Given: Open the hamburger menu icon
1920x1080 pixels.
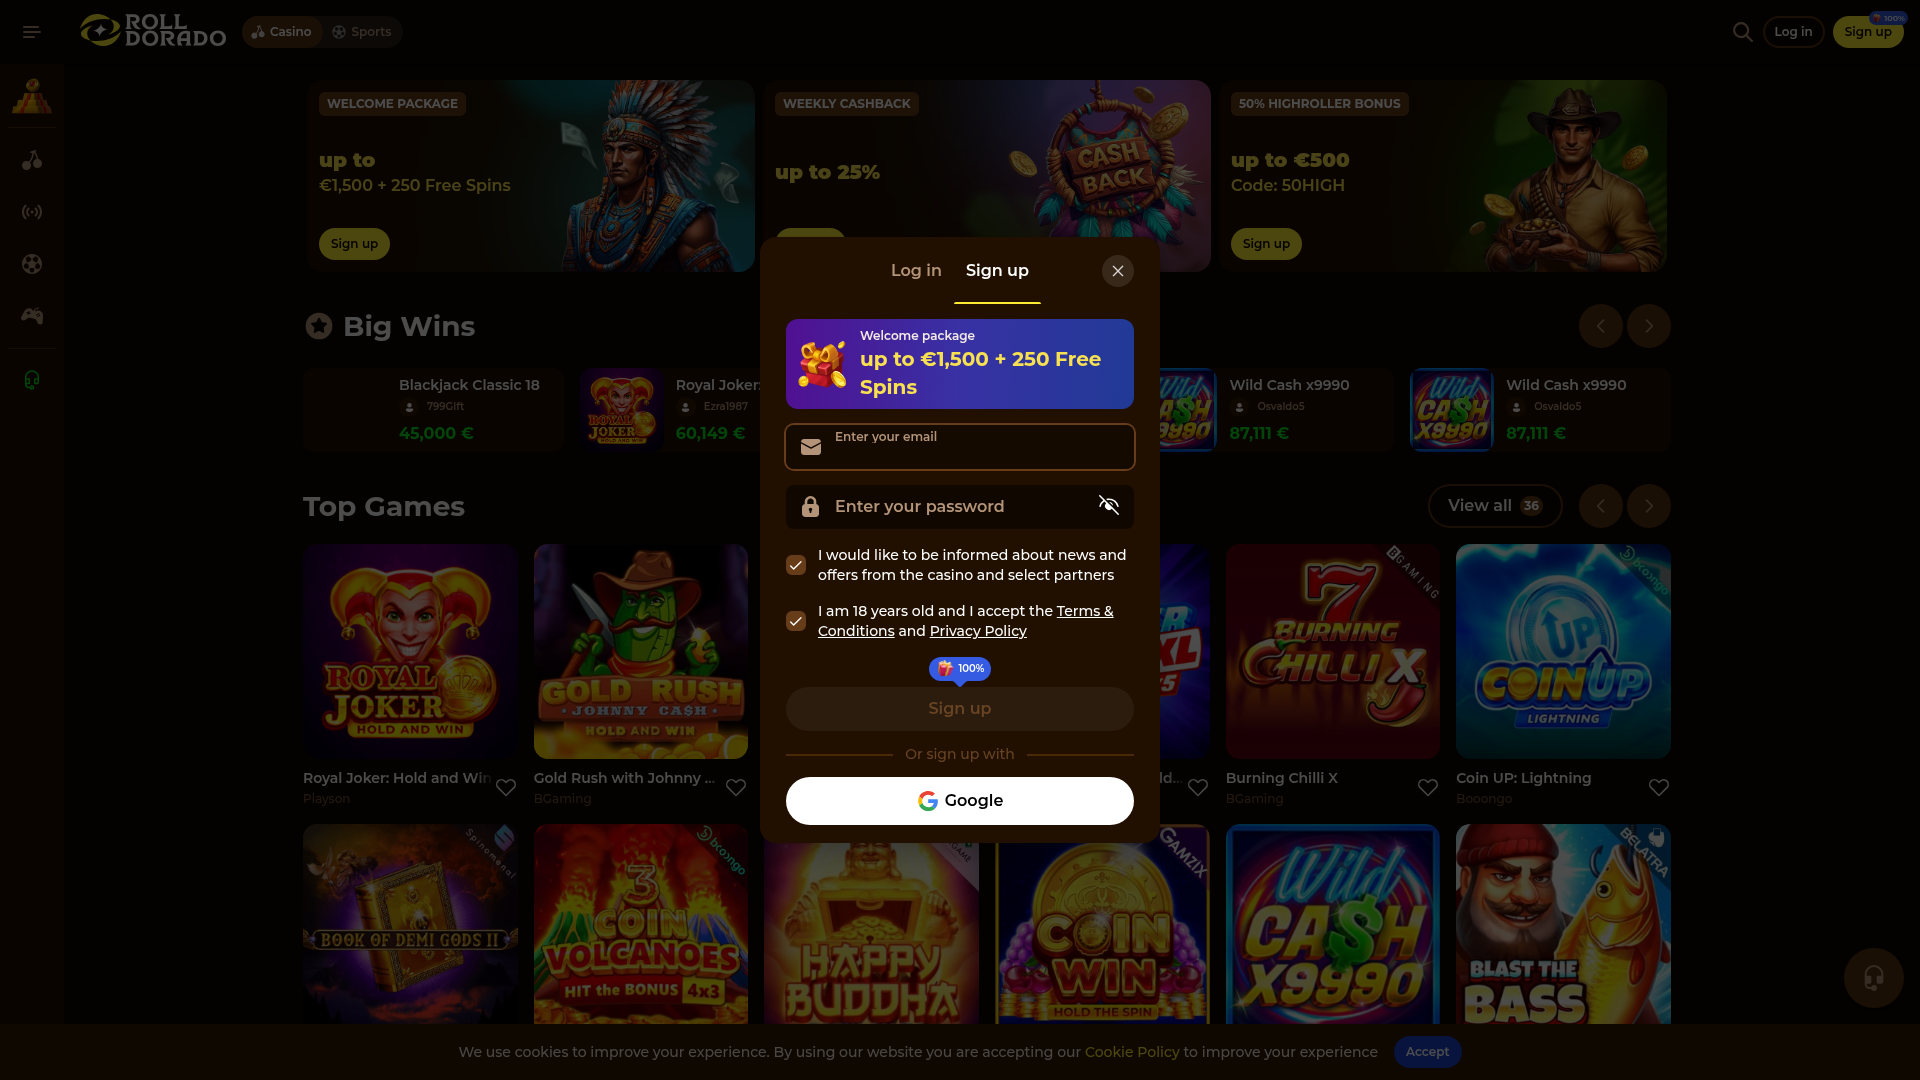Looking at the screenshot, I should [x=32, y=32].
